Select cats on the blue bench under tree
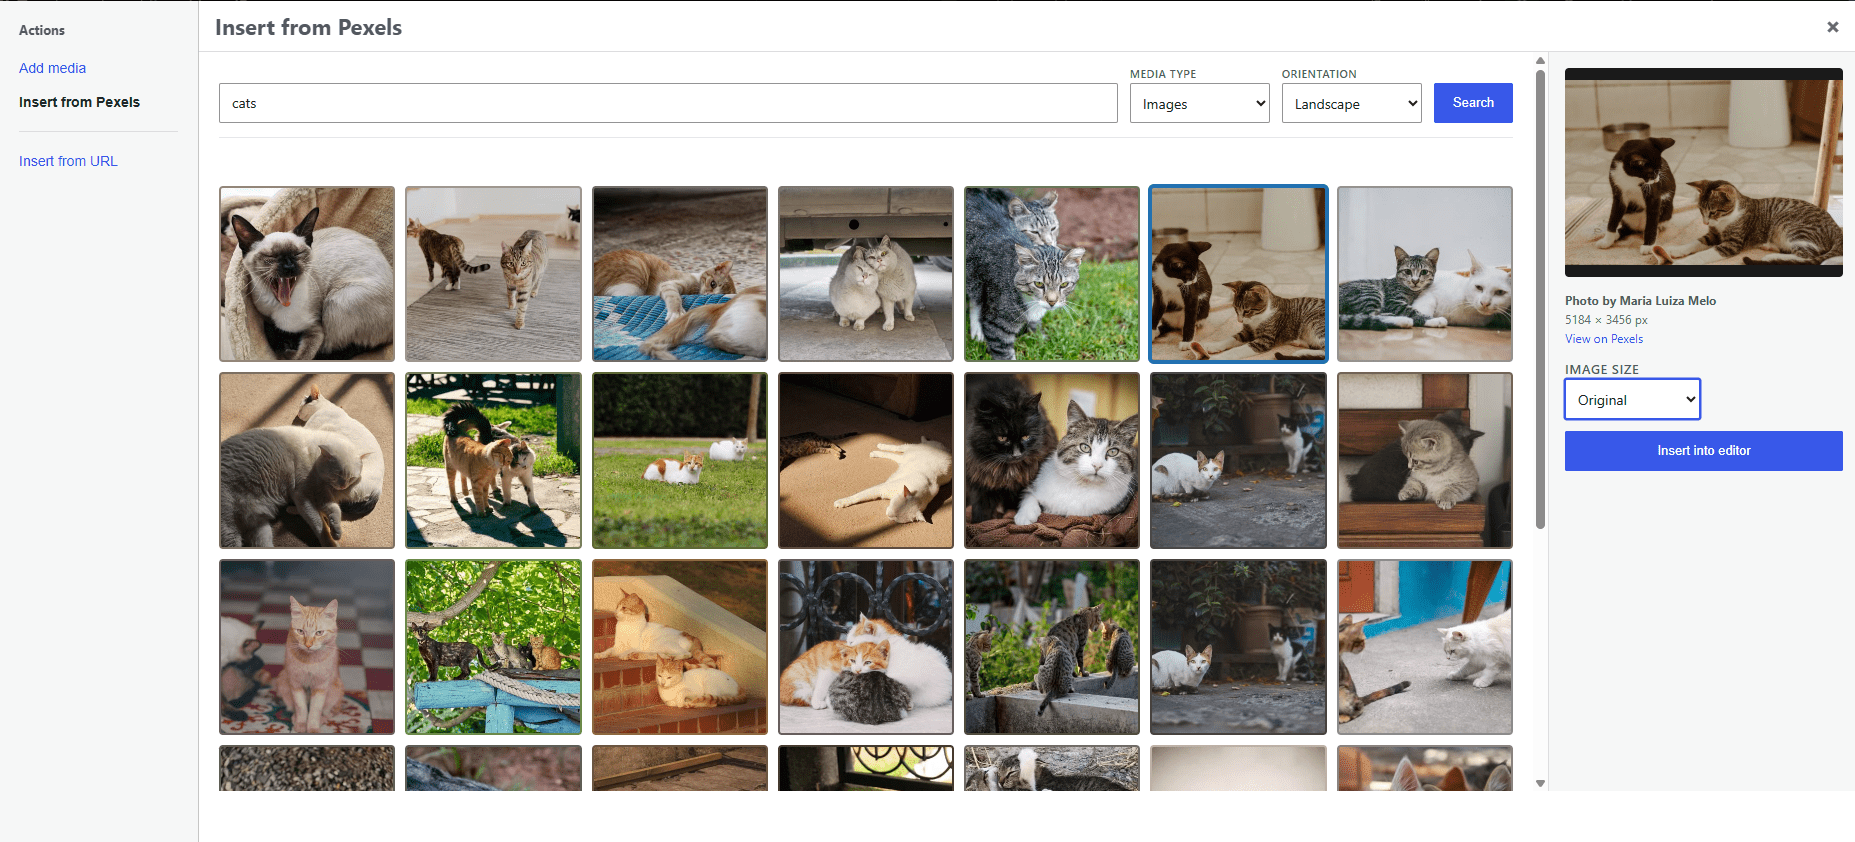This screenshot has width=1855, height=842. (x=493, y=647)
